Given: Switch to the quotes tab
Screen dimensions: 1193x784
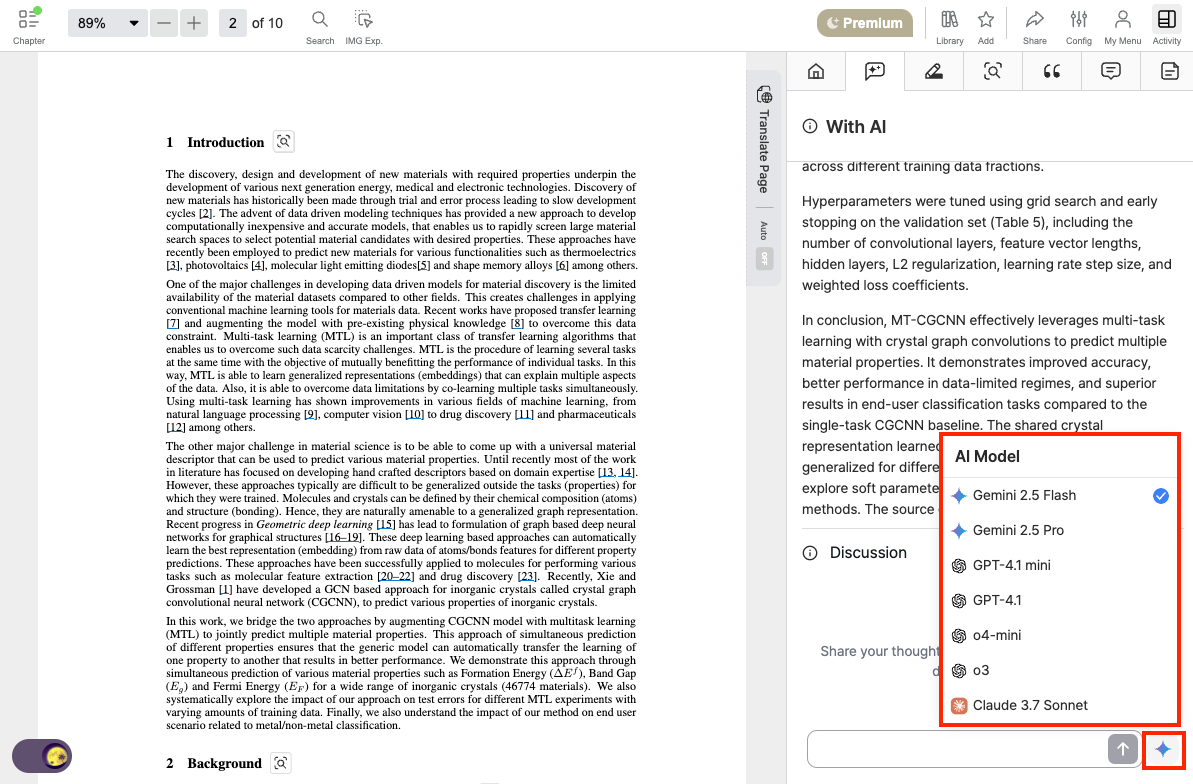Looking at the screenshot, I should [x=1051, y=72].
